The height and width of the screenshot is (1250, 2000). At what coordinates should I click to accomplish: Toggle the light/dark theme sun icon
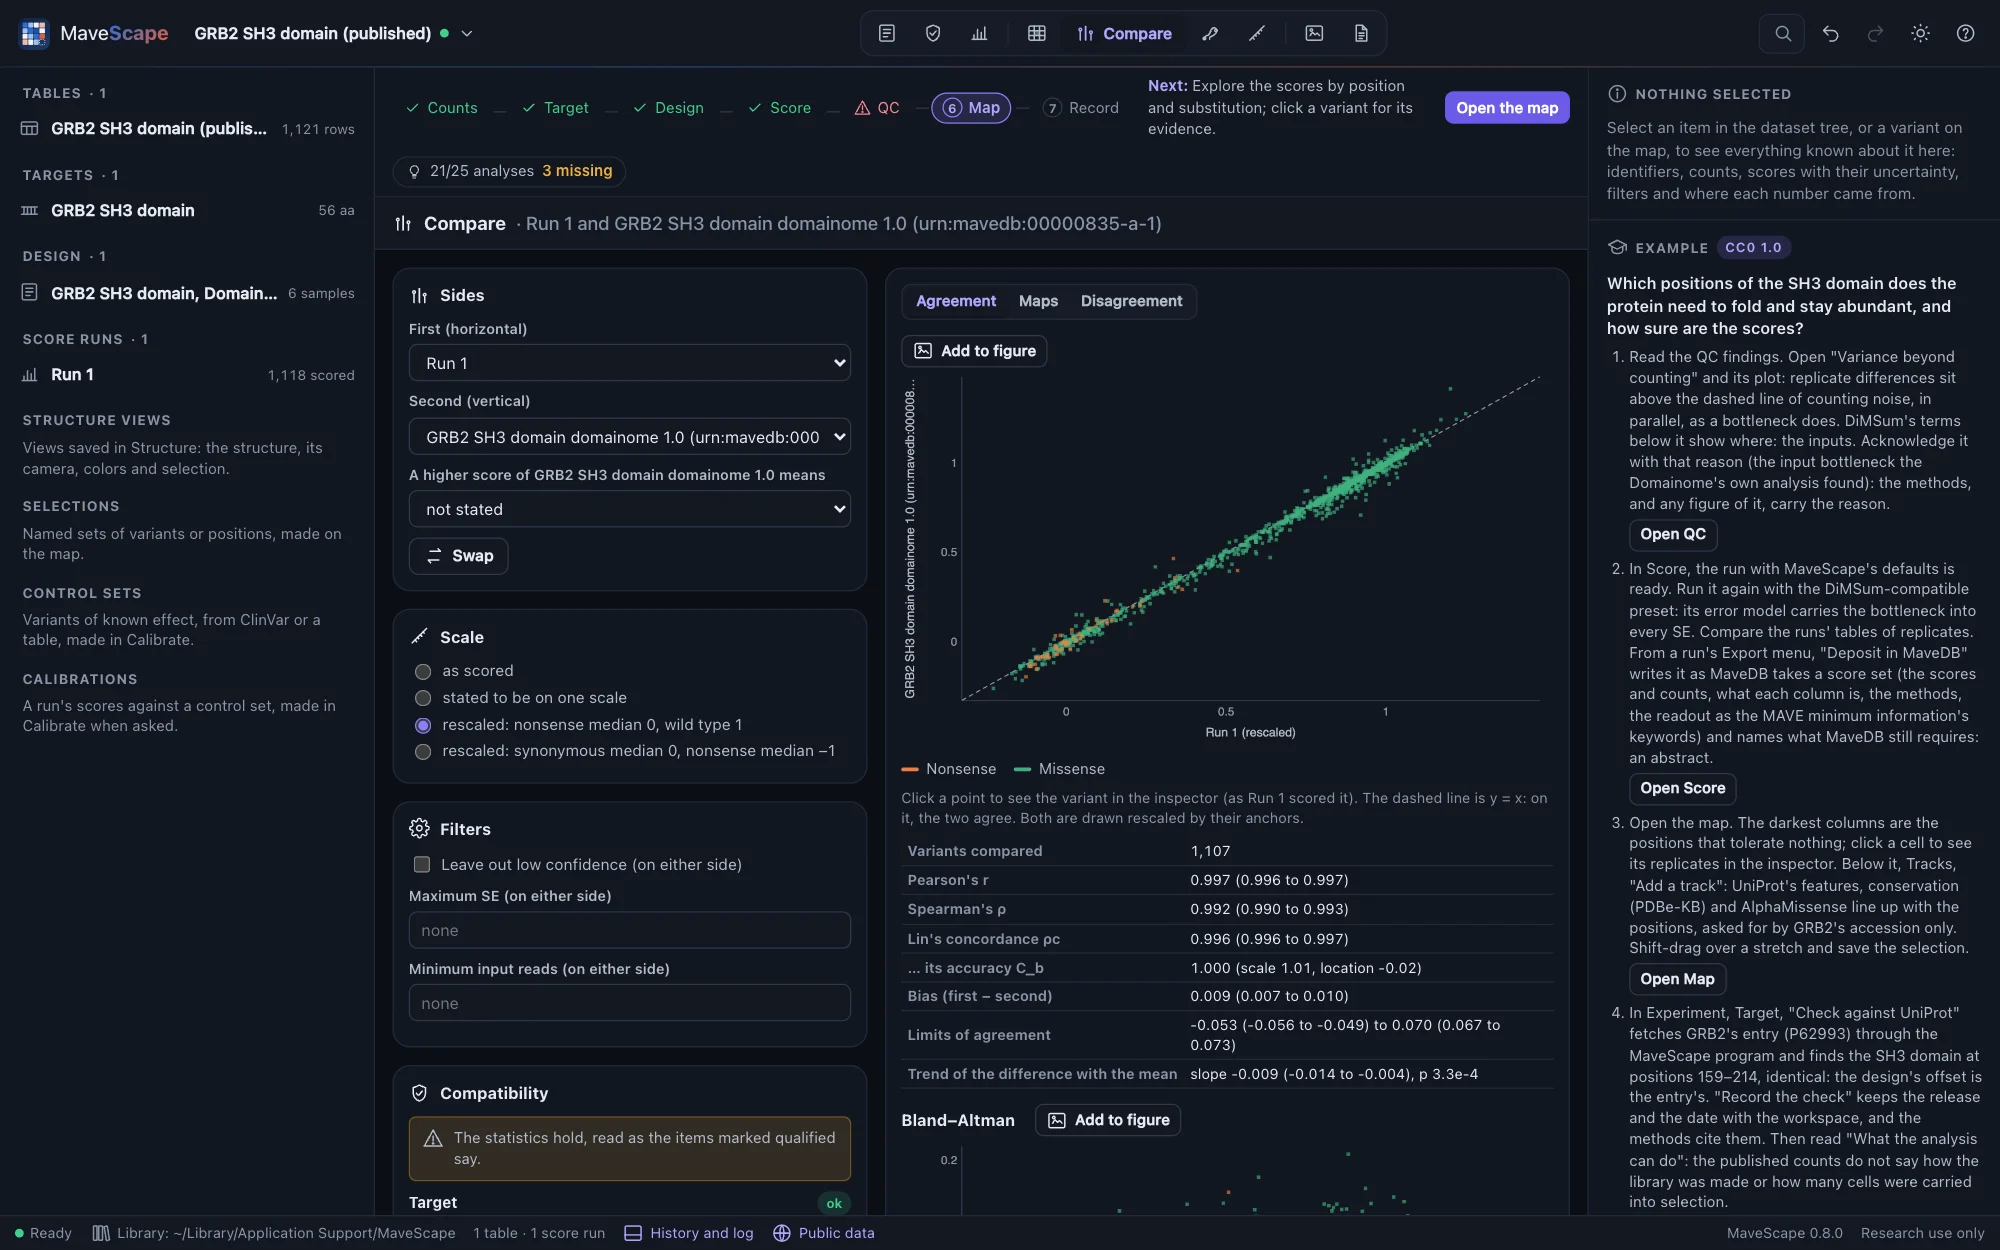click(x=1920, y=33)
